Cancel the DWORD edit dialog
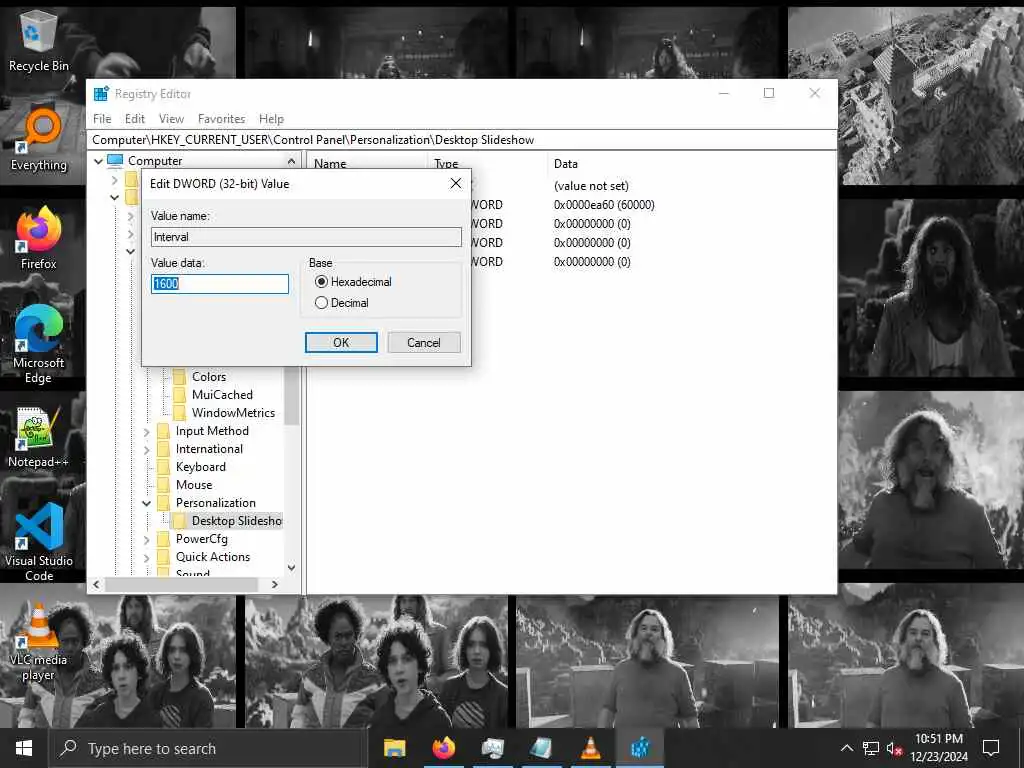The image size is (1024, 768). (424, 343)
